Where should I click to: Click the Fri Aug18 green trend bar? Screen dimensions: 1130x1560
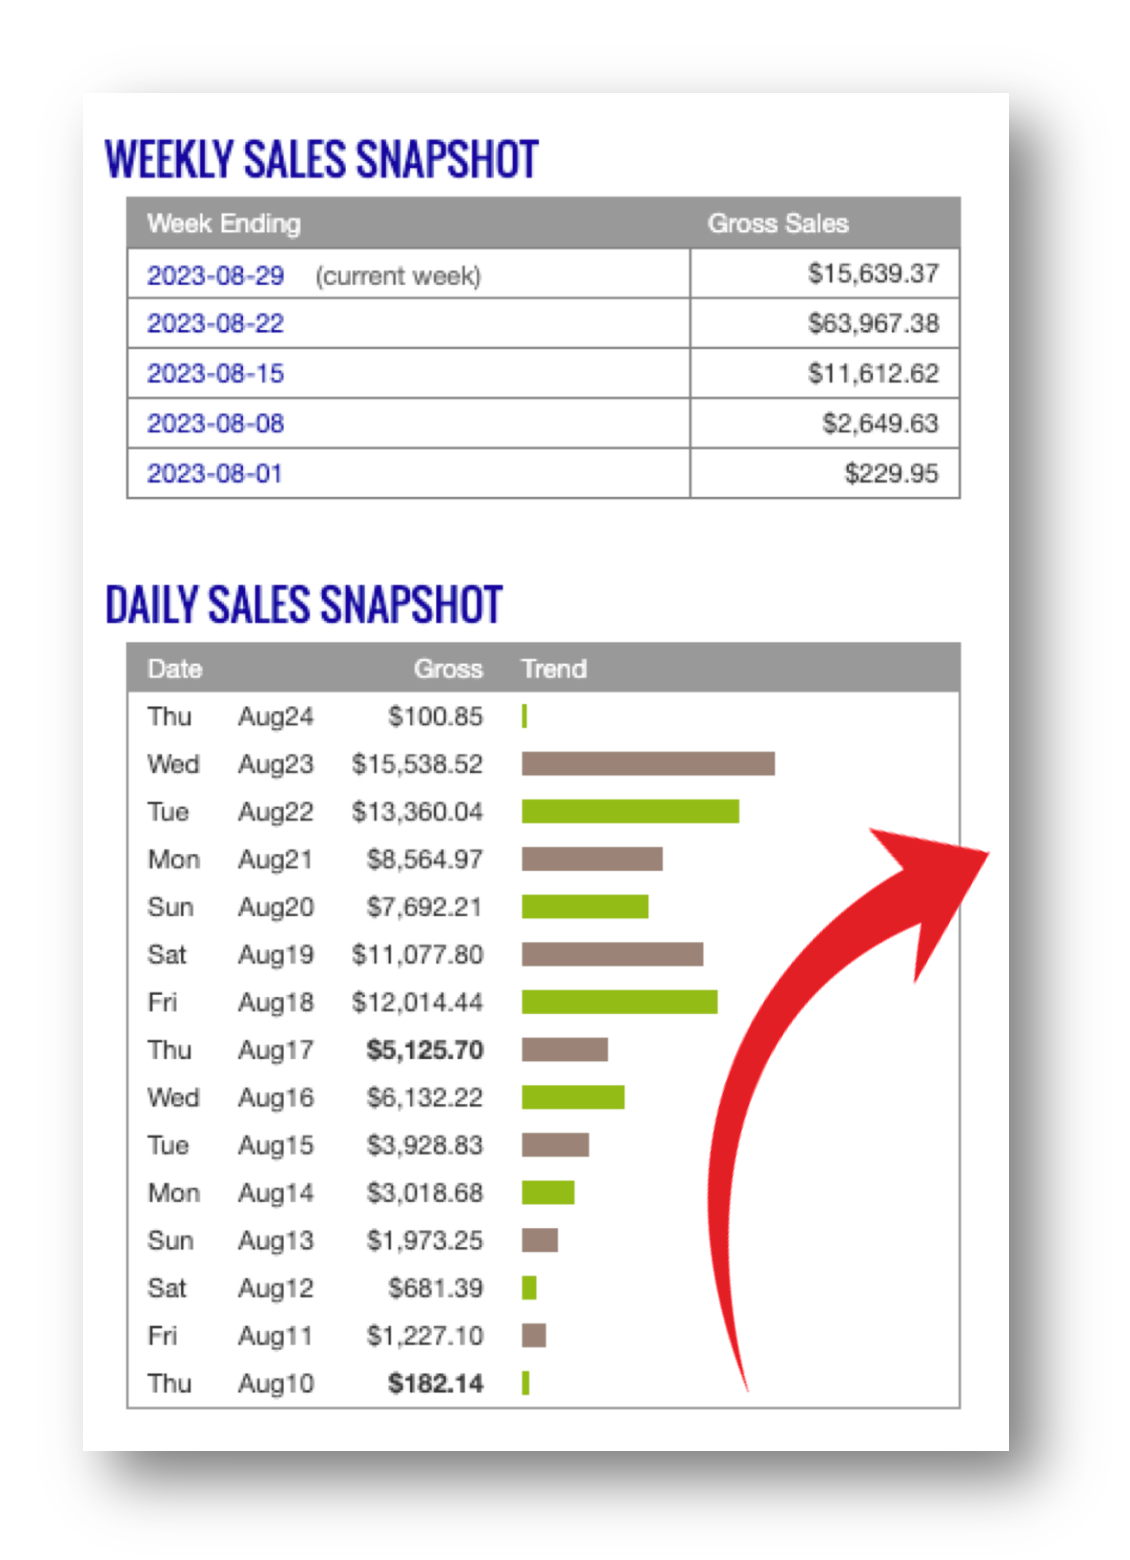click(619, 1002)
